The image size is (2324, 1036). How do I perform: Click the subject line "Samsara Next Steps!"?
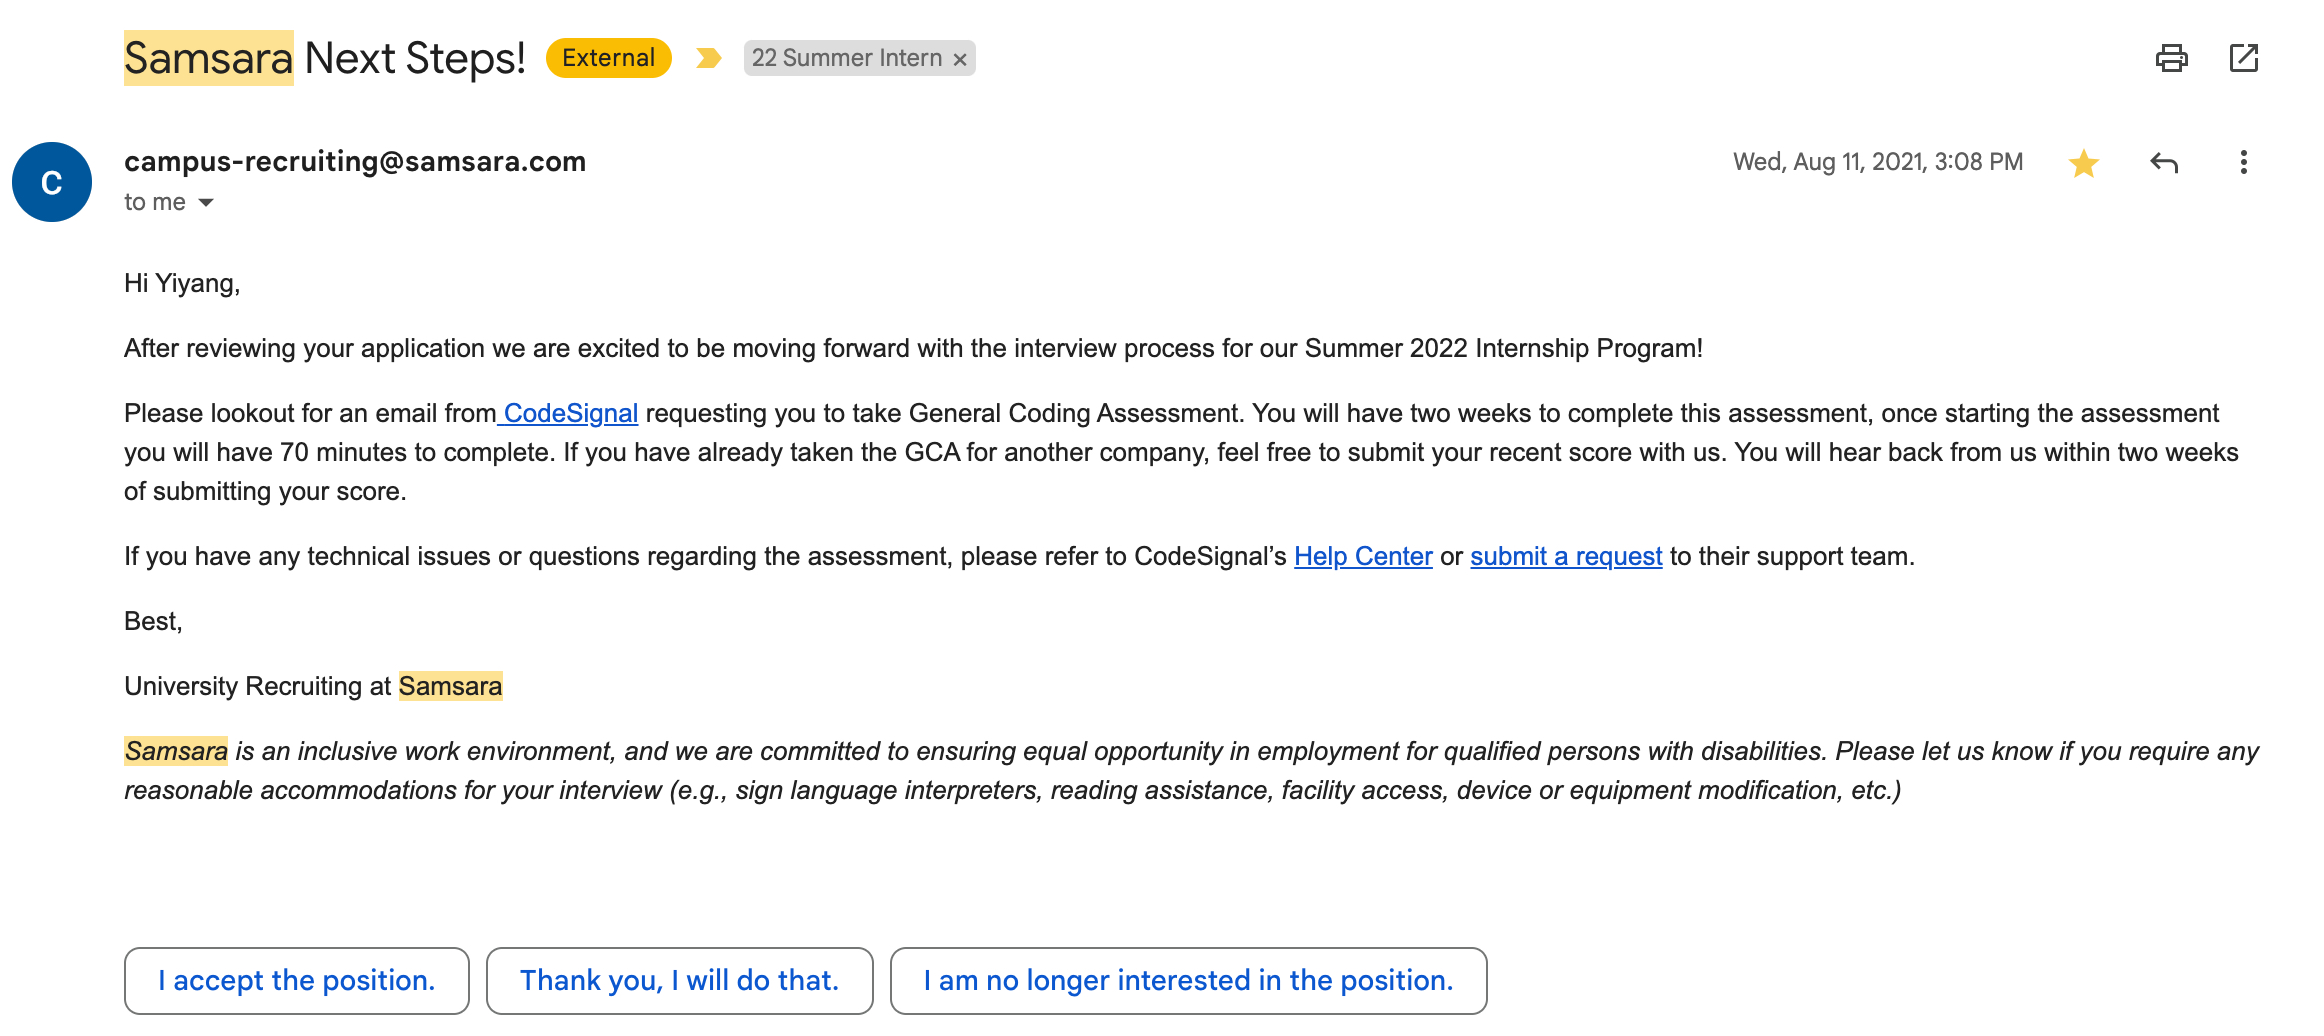[324, 58]
